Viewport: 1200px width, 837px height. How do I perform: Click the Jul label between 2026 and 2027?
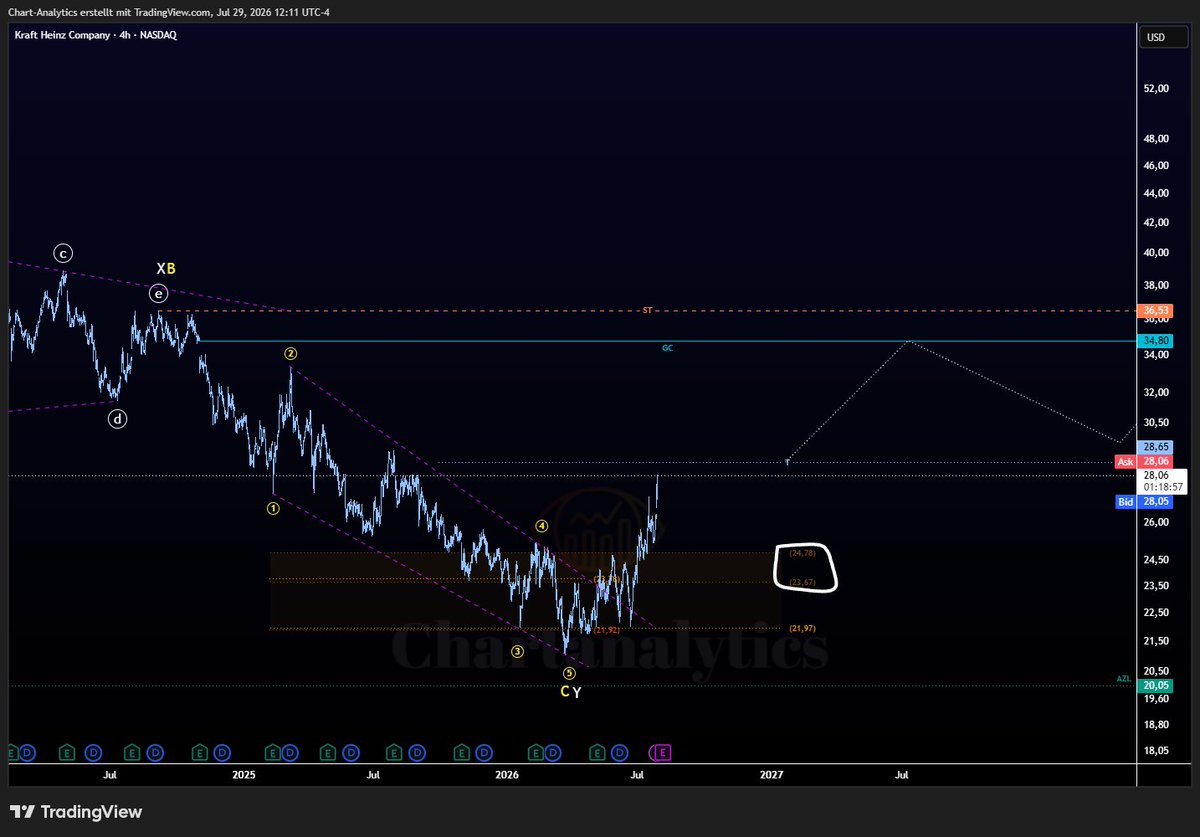(x=637, y=774)
